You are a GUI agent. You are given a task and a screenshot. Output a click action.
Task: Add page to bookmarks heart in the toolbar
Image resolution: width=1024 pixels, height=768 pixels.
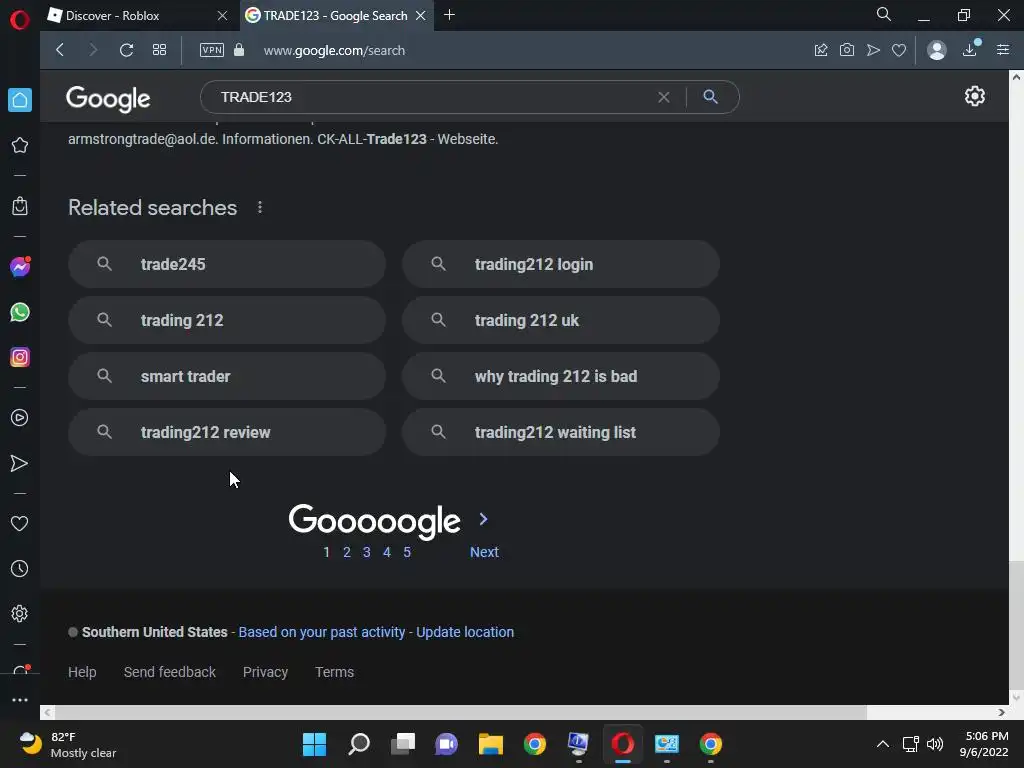point(899,50)
